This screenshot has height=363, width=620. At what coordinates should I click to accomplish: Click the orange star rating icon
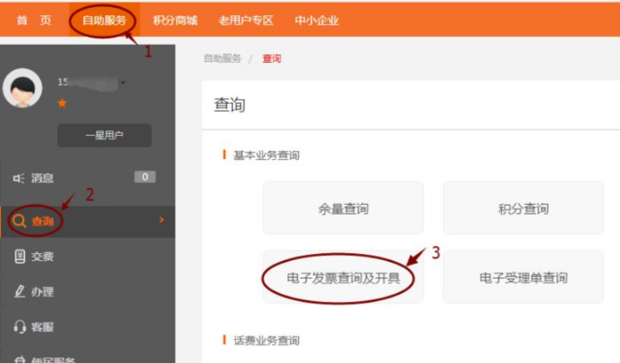pyautogui.click(x=62, y=103)
